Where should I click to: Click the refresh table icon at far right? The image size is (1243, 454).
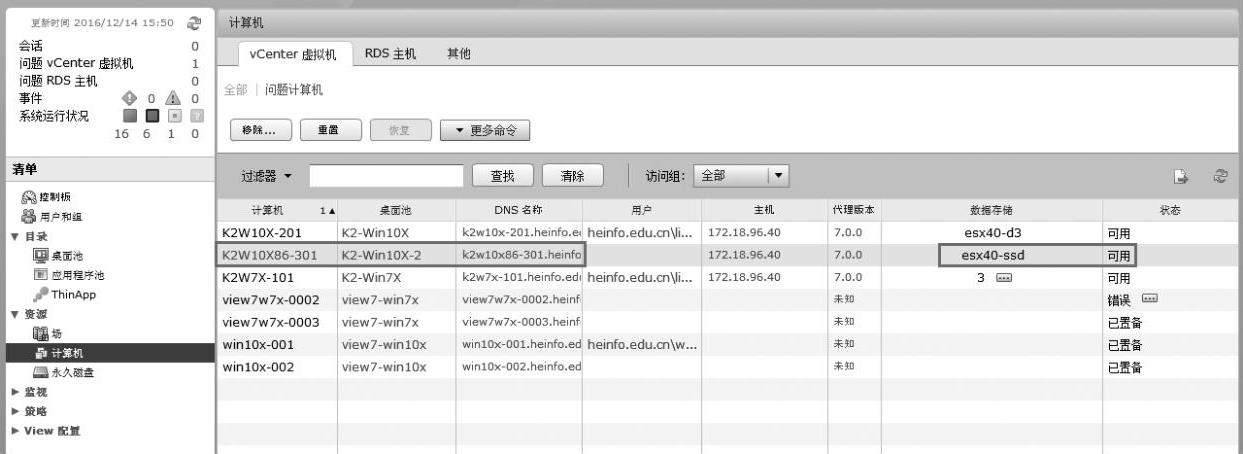click(1219, 176)
